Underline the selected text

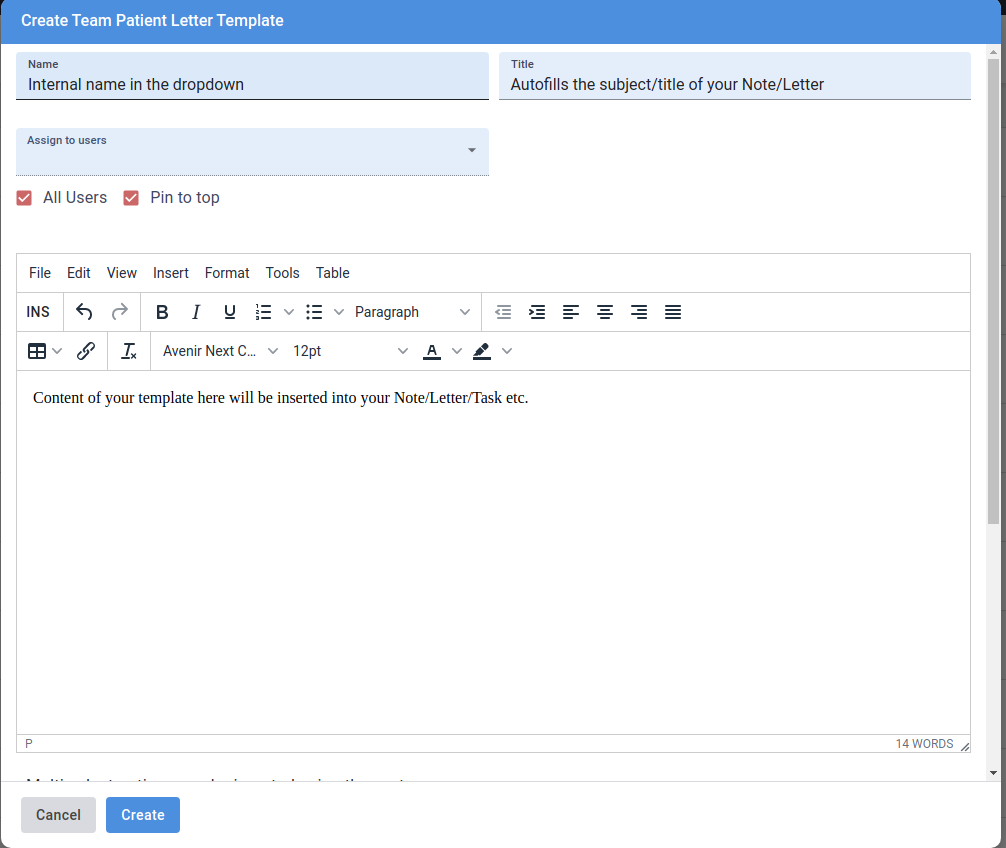pyautogui.click(x=230, y=312)
